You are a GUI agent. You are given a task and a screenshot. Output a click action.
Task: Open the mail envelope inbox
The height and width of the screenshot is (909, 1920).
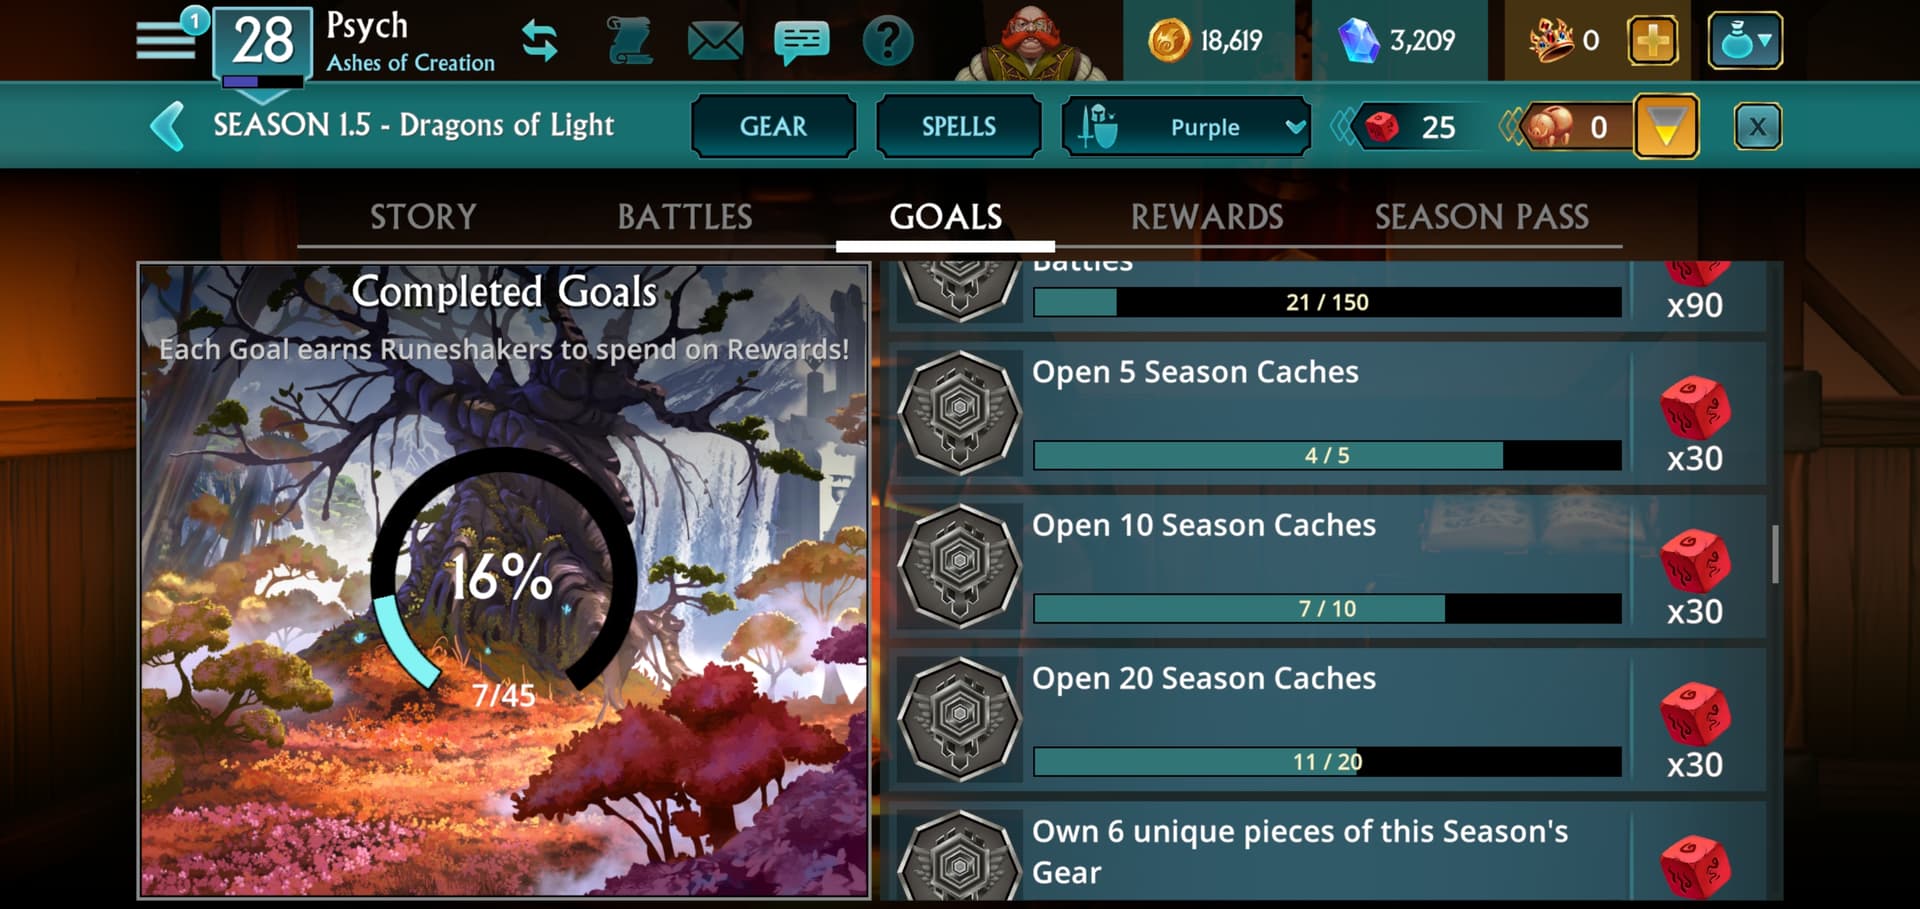(x=715, y=41)
